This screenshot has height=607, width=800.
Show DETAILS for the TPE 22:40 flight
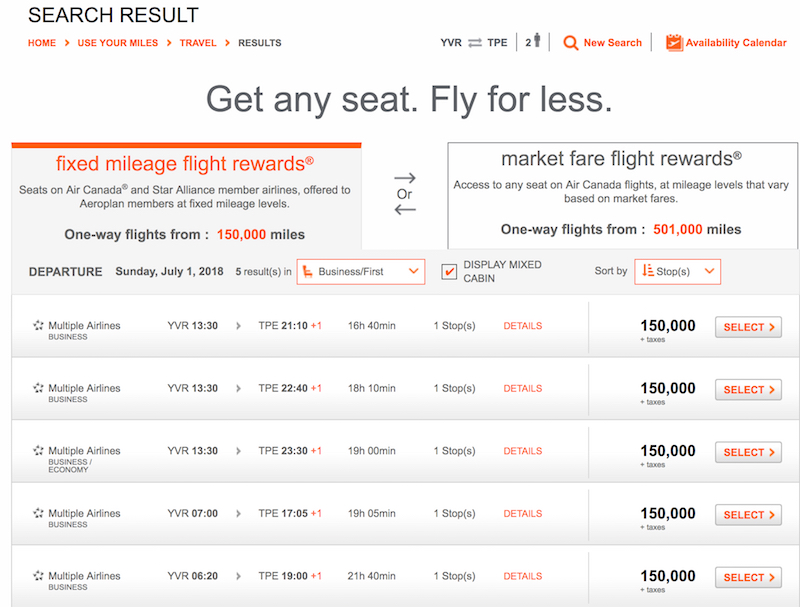click(x=522, y=388)
